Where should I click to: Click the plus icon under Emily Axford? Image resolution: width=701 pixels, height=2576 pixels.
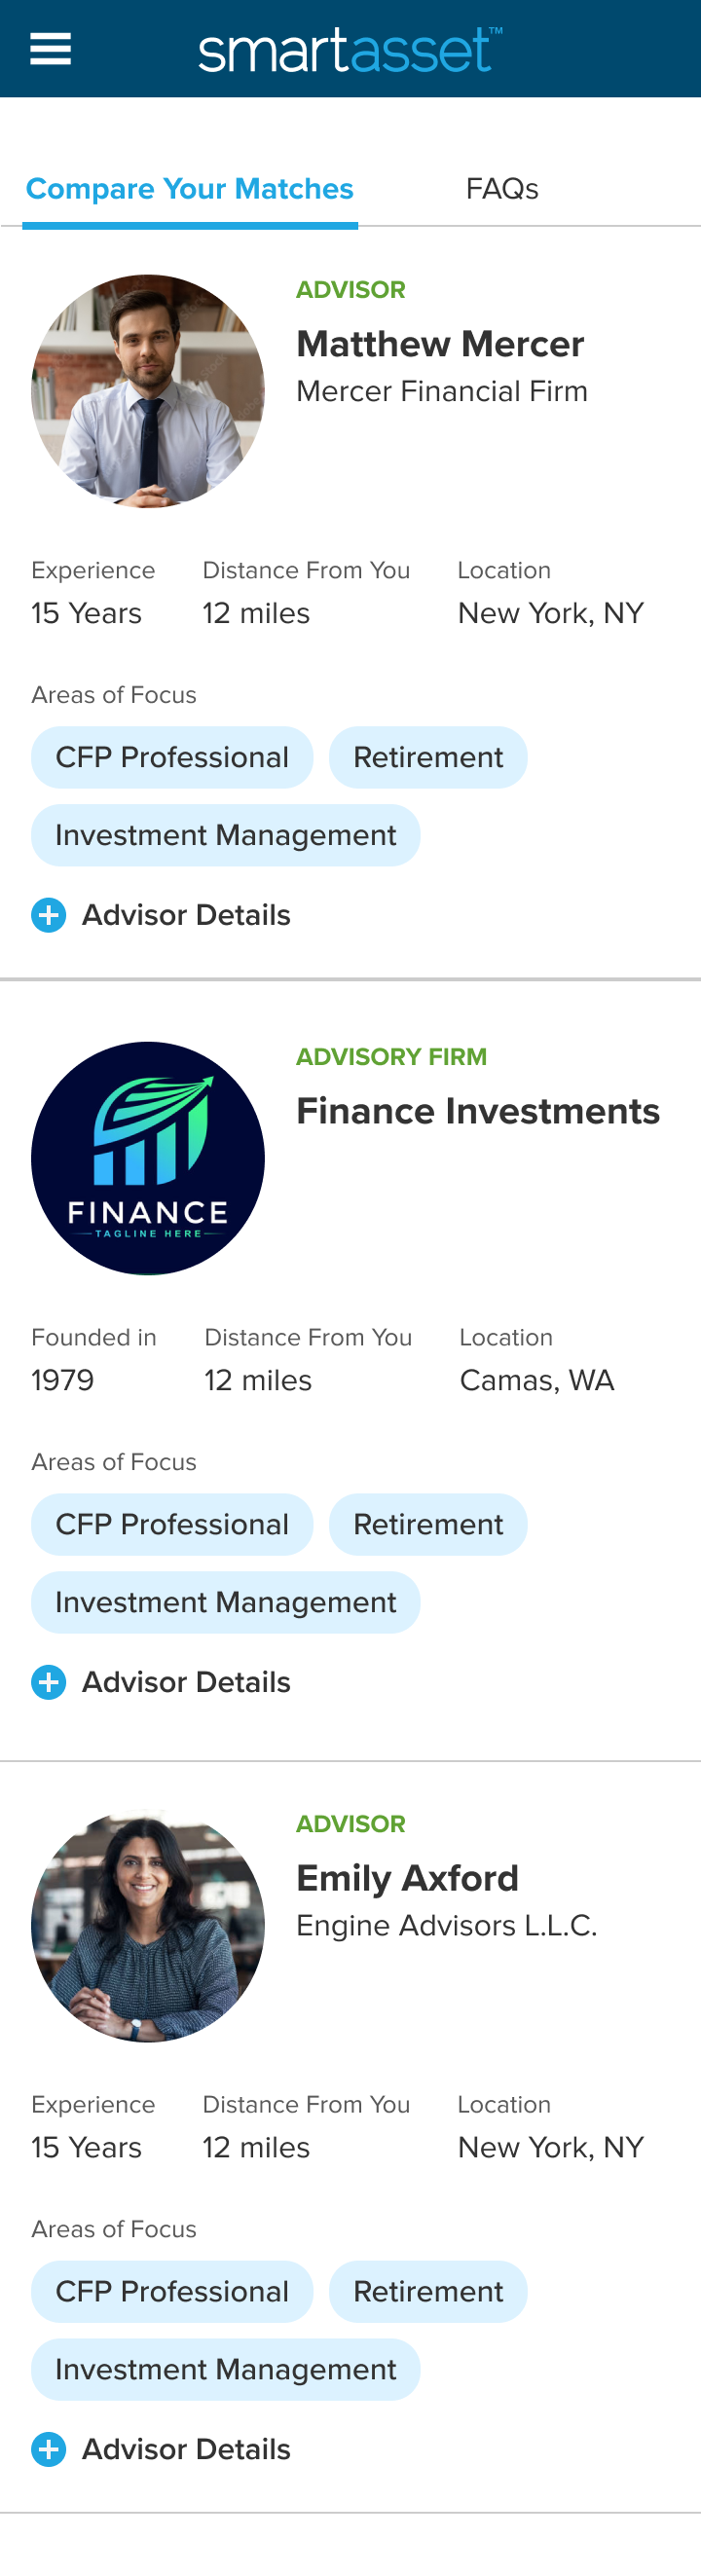(x=49, y=2449)
